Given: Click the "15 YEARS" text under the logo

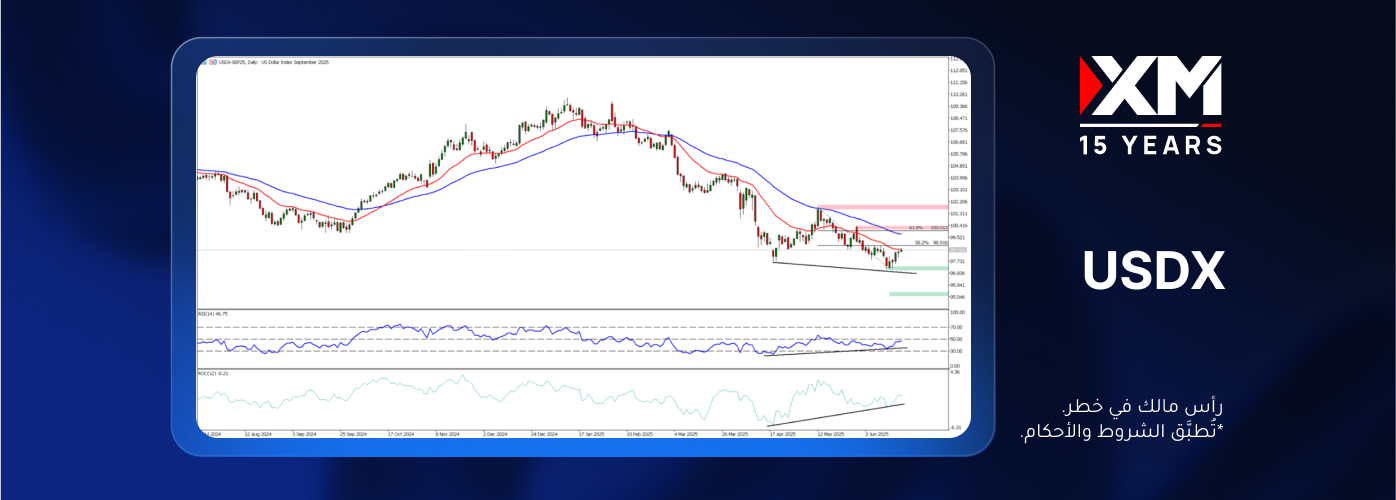Looking at the screenshot, I should [1151, 146].
